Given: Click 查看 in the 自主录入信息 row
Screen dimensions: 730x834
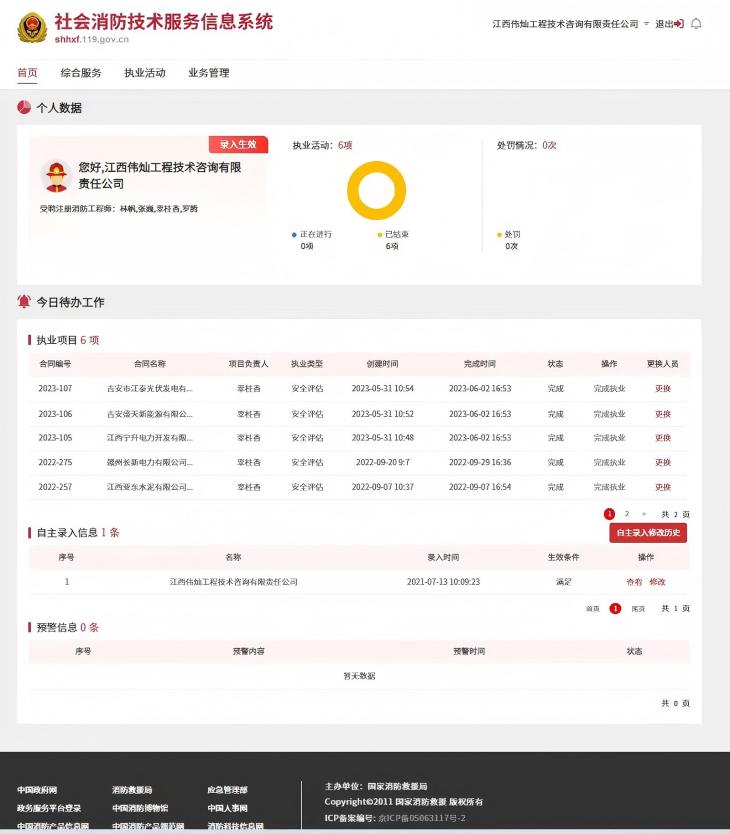Looking at the screenshot, I should pos(634,582).
